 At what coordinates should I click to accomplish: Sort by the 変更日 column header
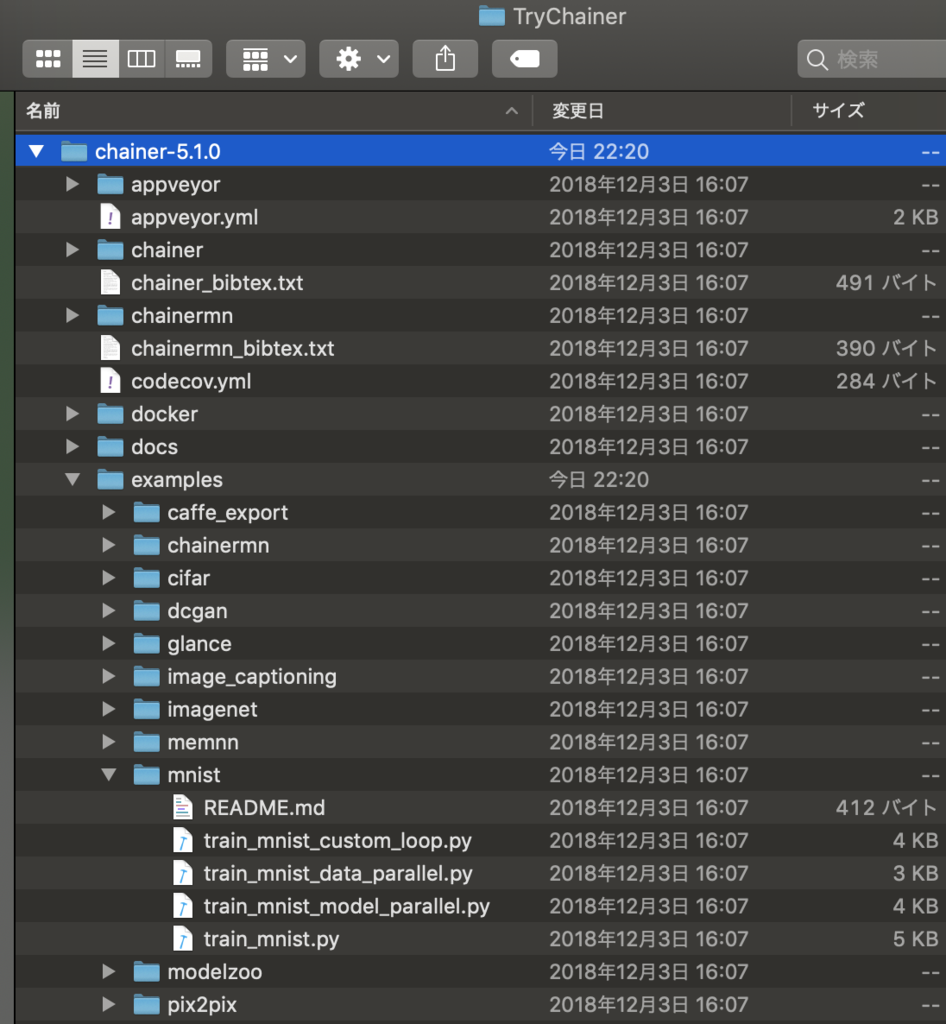(x=662, y=111)
